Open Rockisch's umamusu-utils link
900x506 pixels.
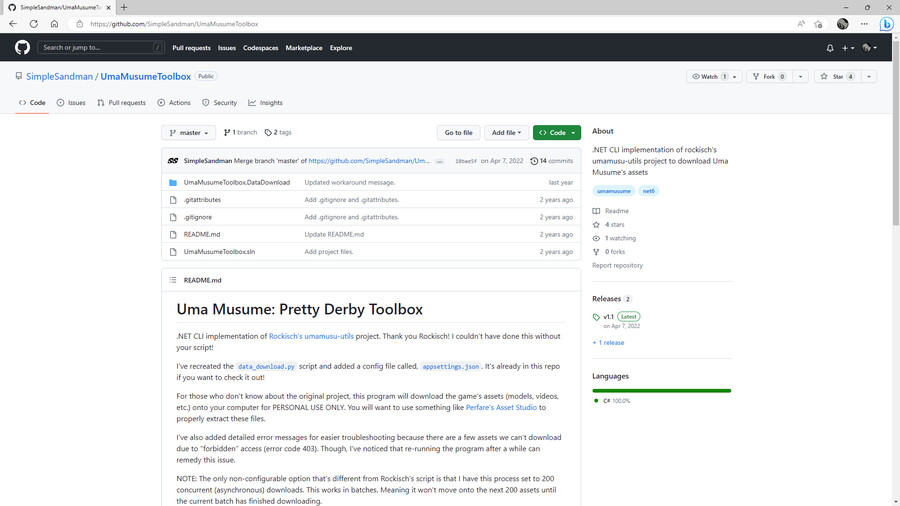311,336
